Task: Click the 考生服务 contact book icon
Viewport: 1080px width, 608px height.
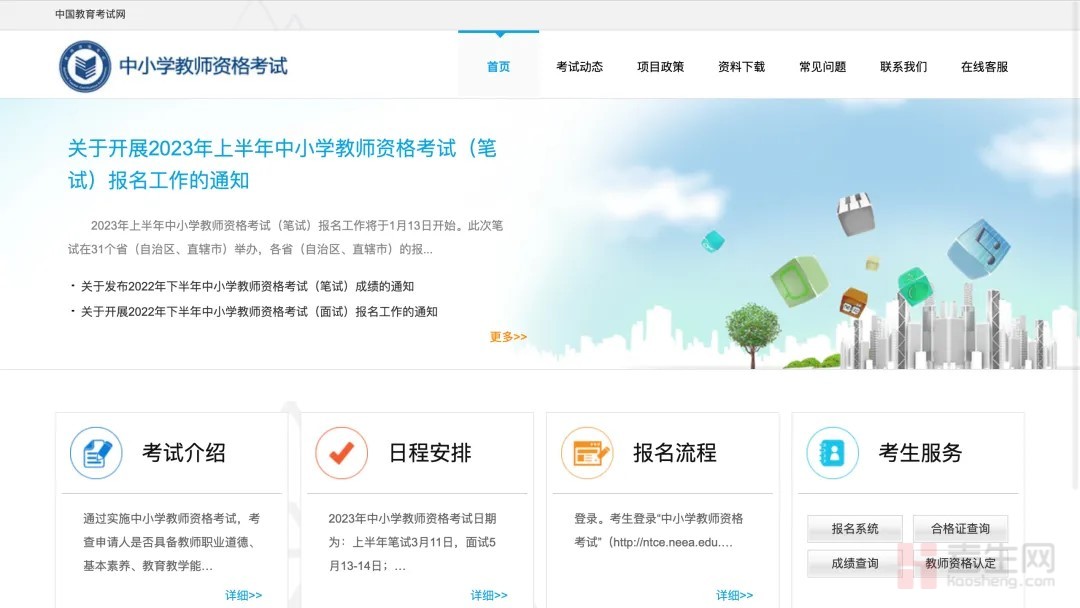Action: pos(832,453)
